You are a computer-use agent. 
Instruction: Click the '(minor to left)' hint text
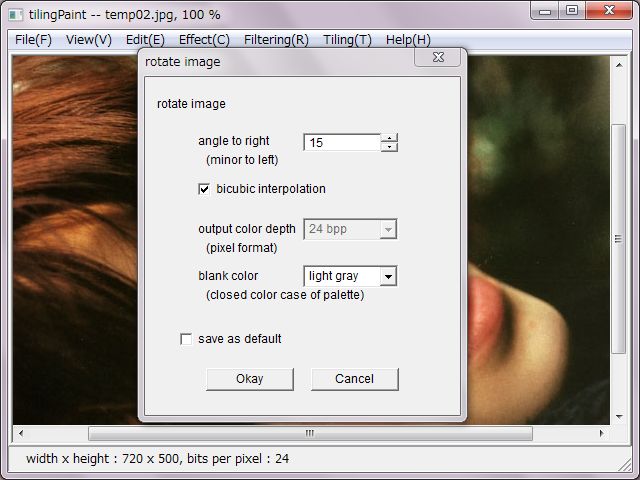242,160
